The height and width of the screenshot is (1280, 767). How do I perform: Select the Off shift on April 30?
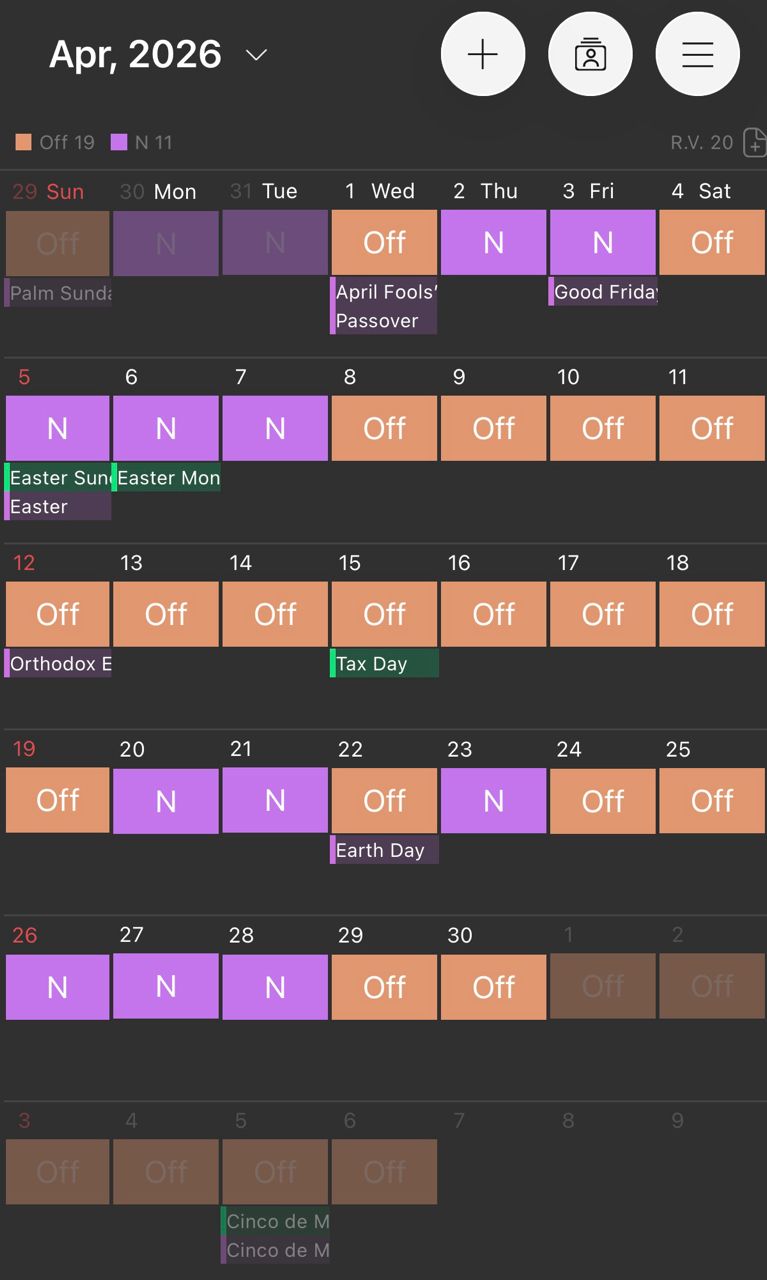tap(494, 987)
